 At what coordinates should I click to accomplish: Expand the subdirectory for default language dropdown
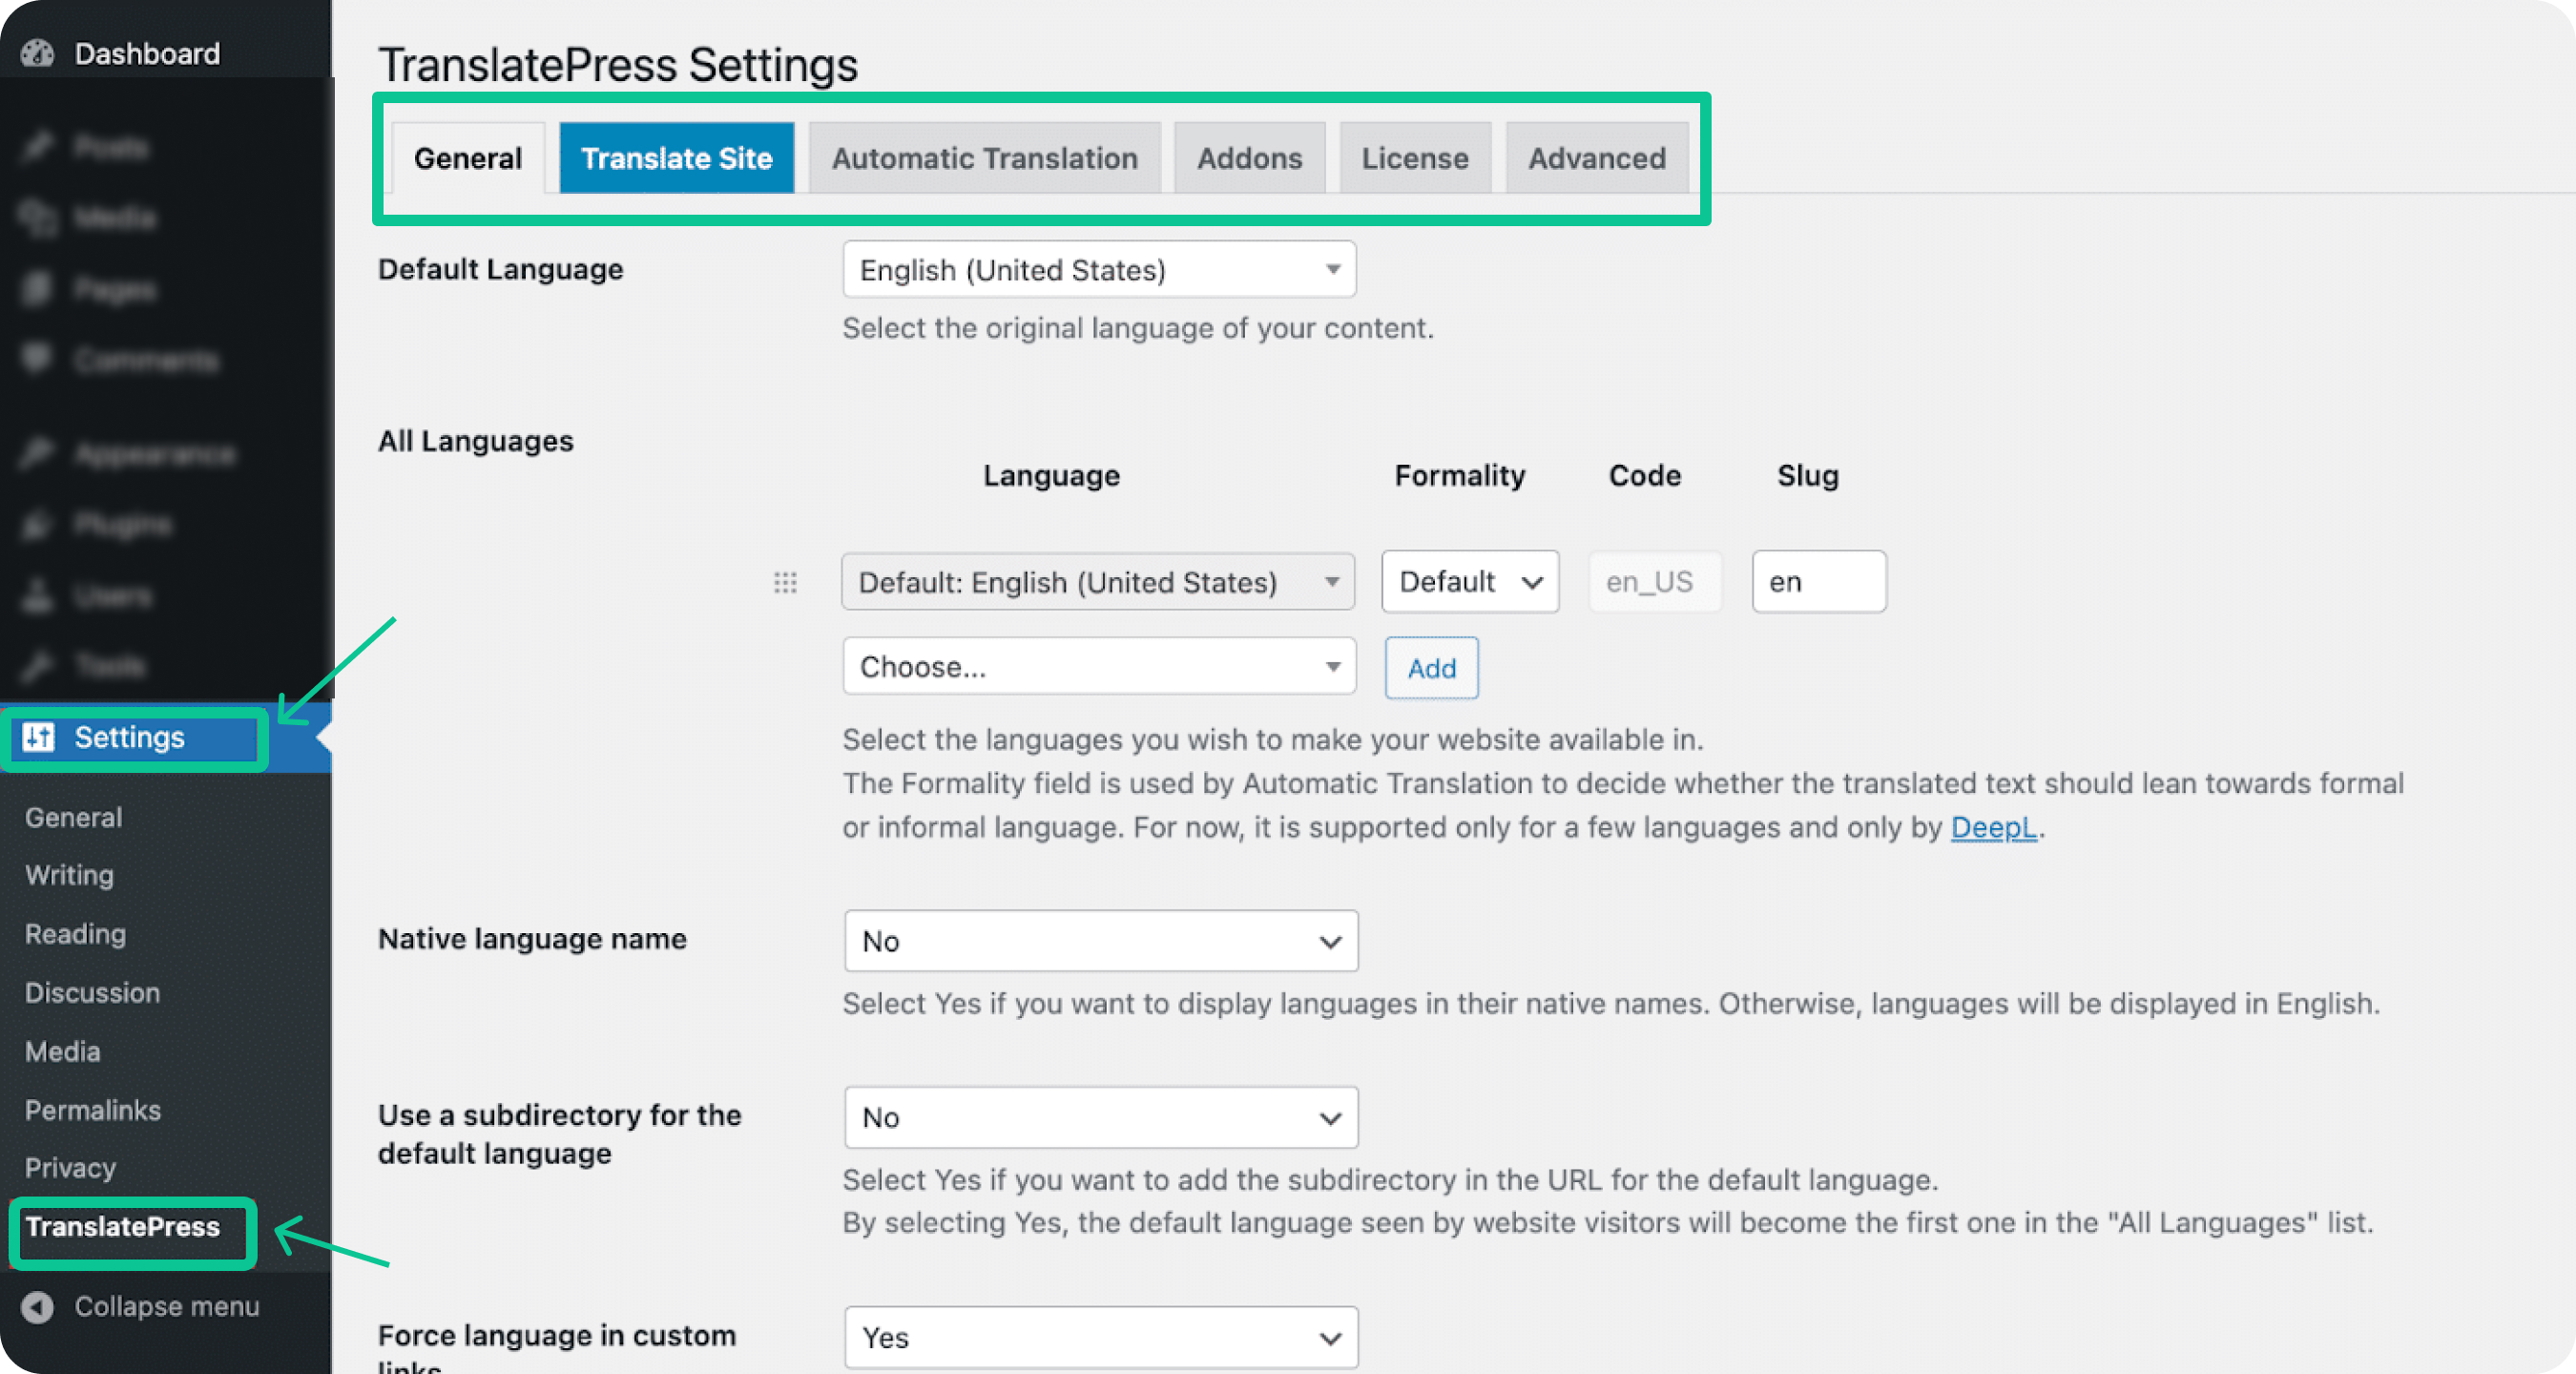coord(1100,1117)
